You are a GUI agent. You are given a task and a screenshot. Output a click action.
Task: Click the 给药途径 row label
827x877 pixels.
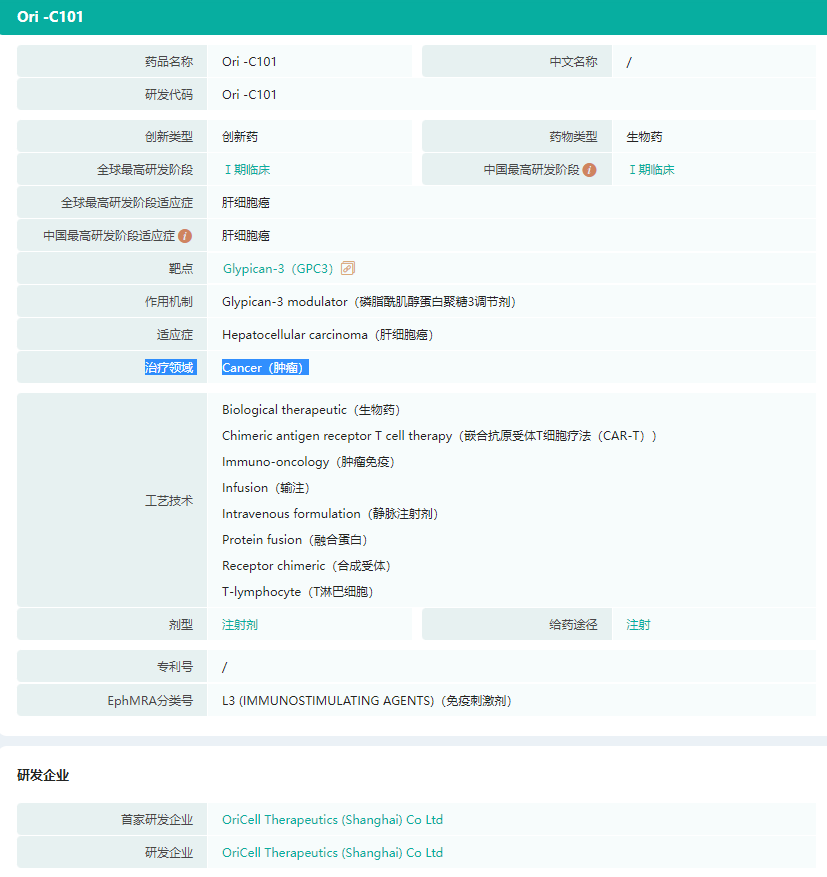click(574, 625)
